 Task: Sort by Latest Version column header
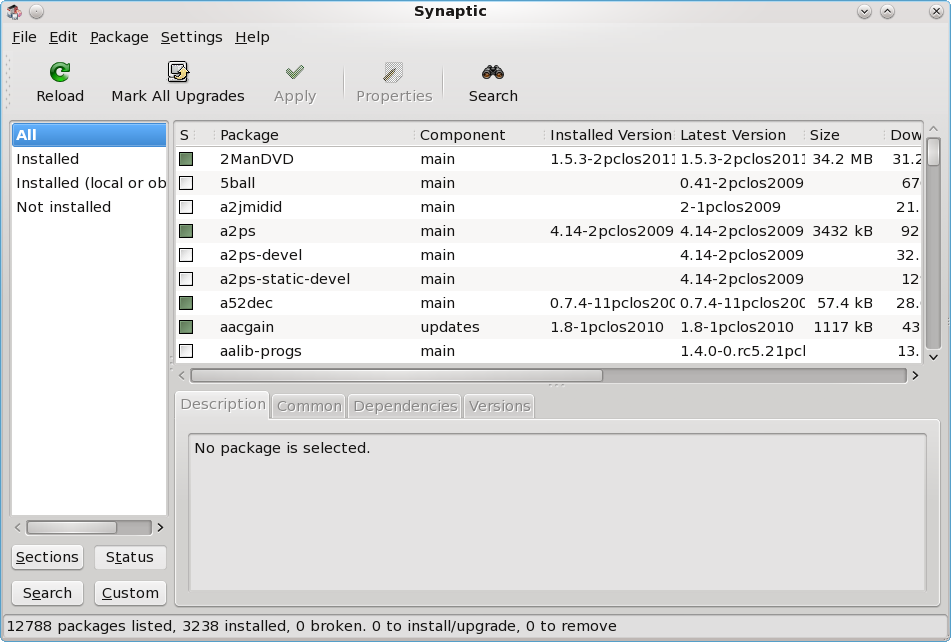739,135
